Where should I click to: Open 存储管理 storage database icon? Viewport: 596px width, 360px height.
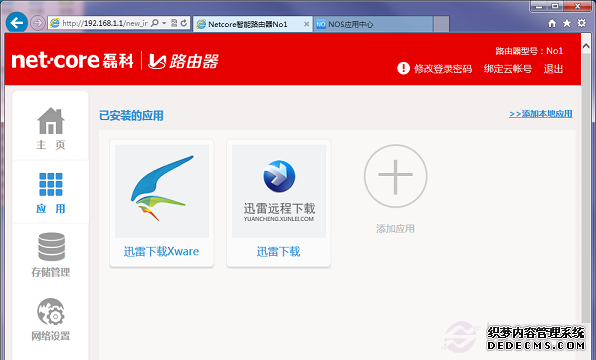pos(51,247)
